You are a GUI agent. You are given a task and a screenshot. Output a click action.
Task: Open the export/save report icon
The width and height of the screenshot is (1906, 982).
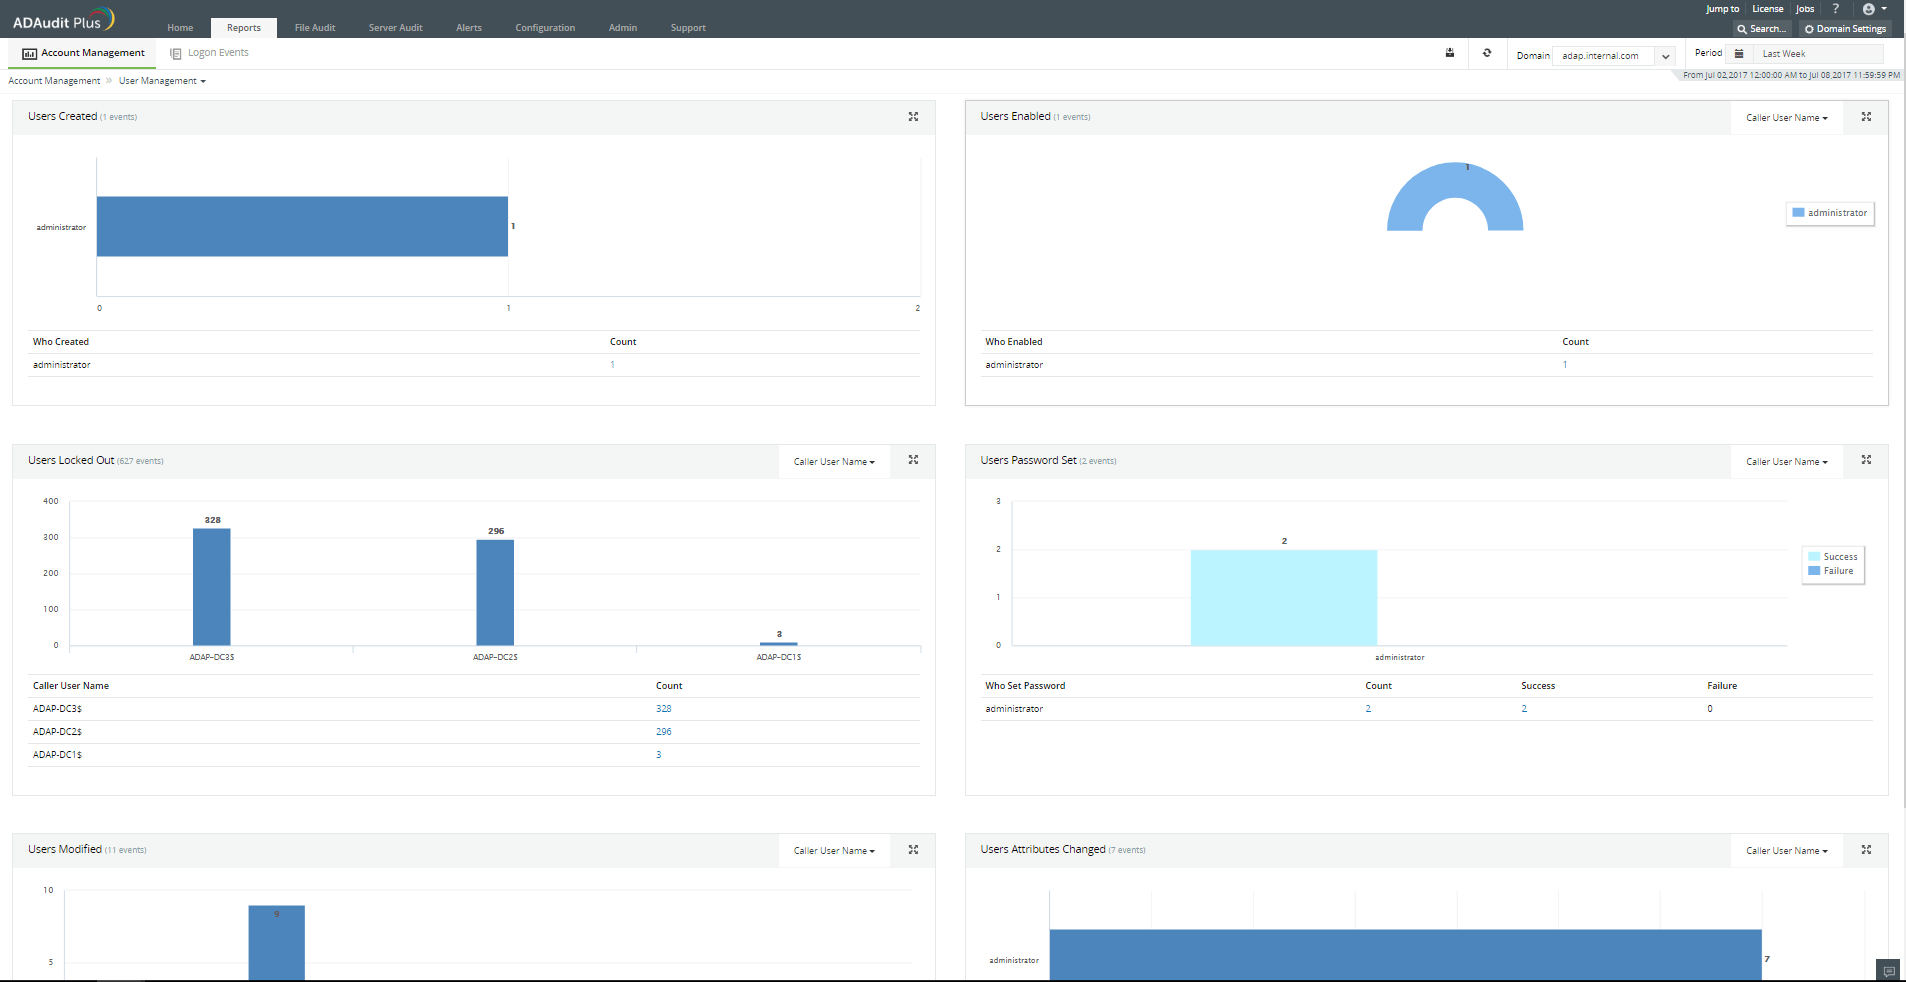(1450, 53)
